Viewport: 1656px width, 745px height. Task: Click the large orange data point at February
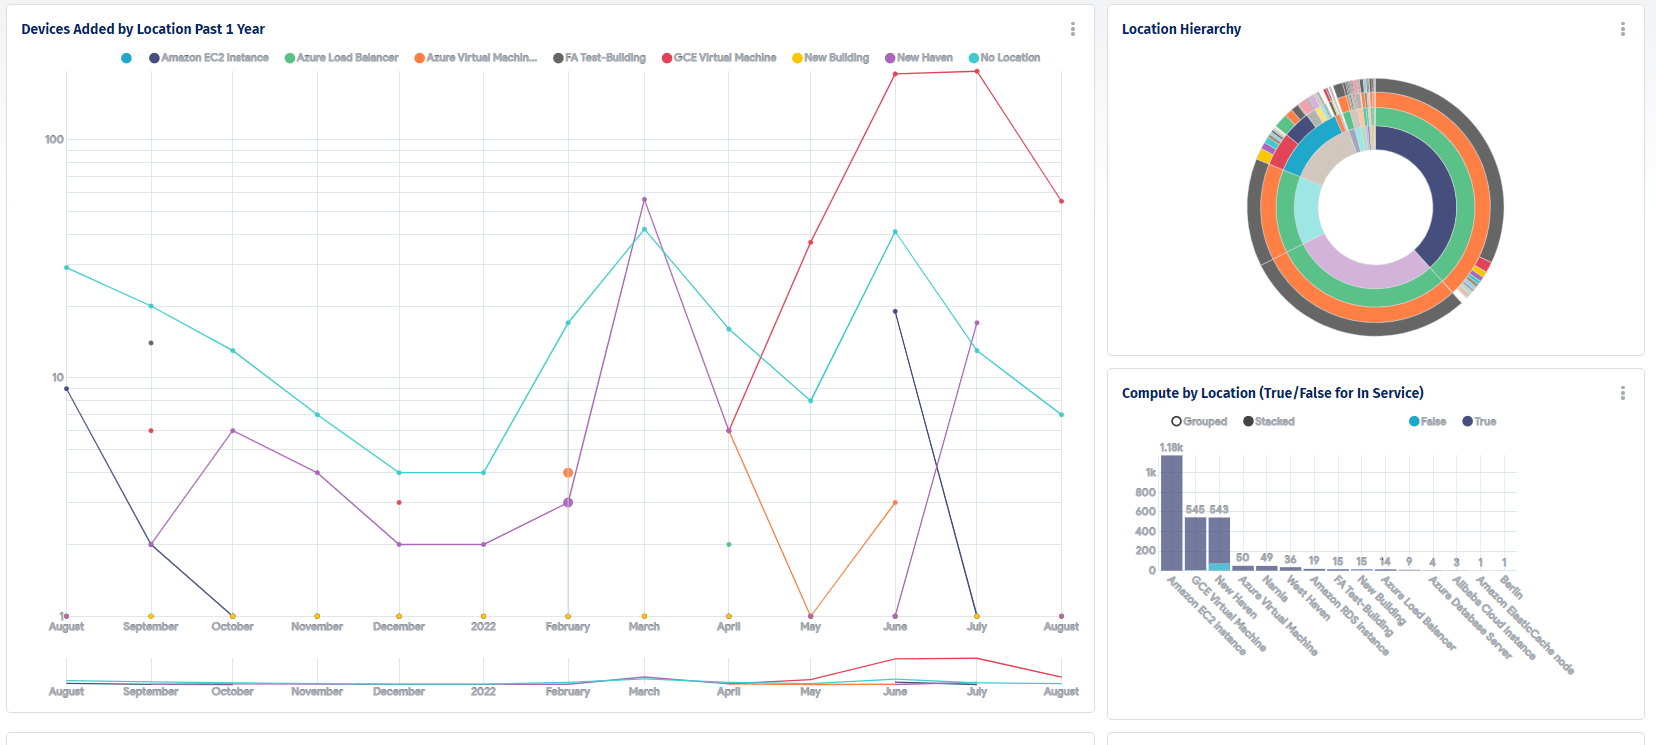point(568,473)
